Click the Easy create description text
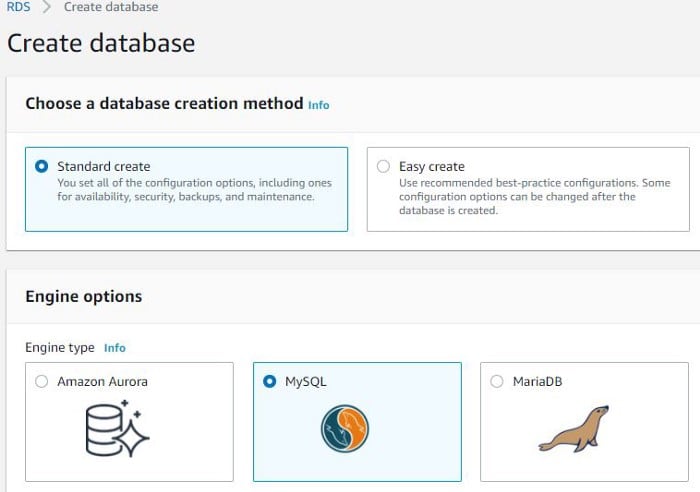Screen dimensions: 700x492 point(535,196)
